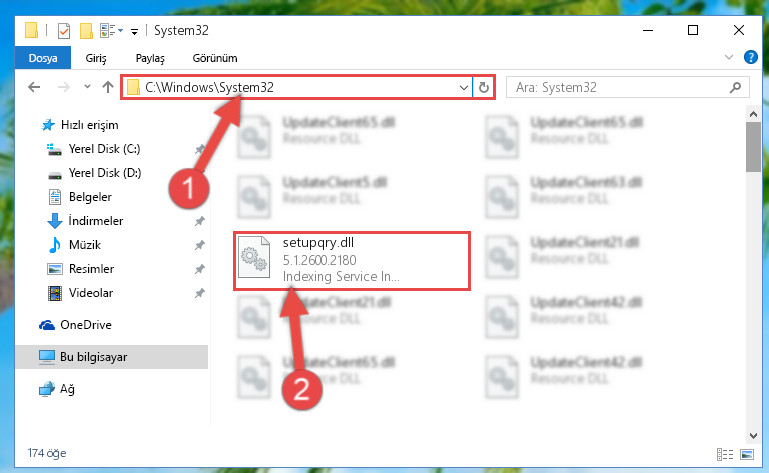The width and height of the screenshot is (769, 473).
Task: Click the Up one level arrow
Action: (x=108, y=87)
